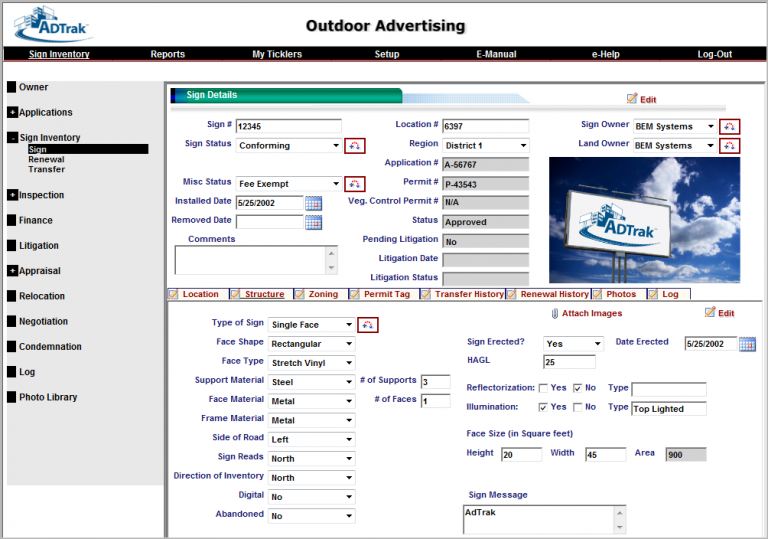Open Sign Owner dropdown
This screenshot has width=768, height=539.
(674, 126)
